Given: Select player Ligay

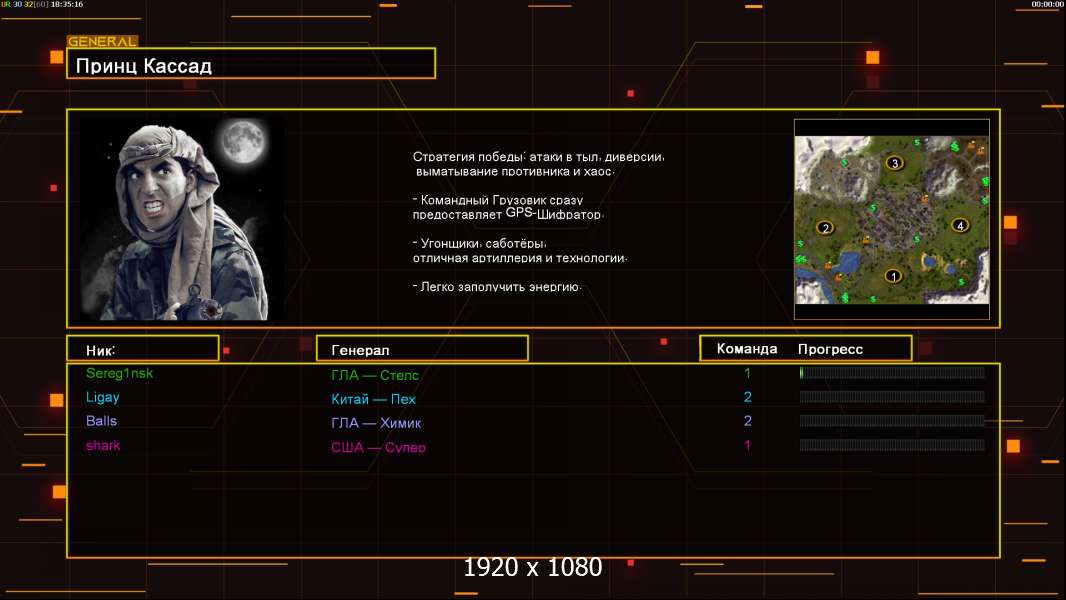Looking at the screenshot, I should [x=103, y=398].
